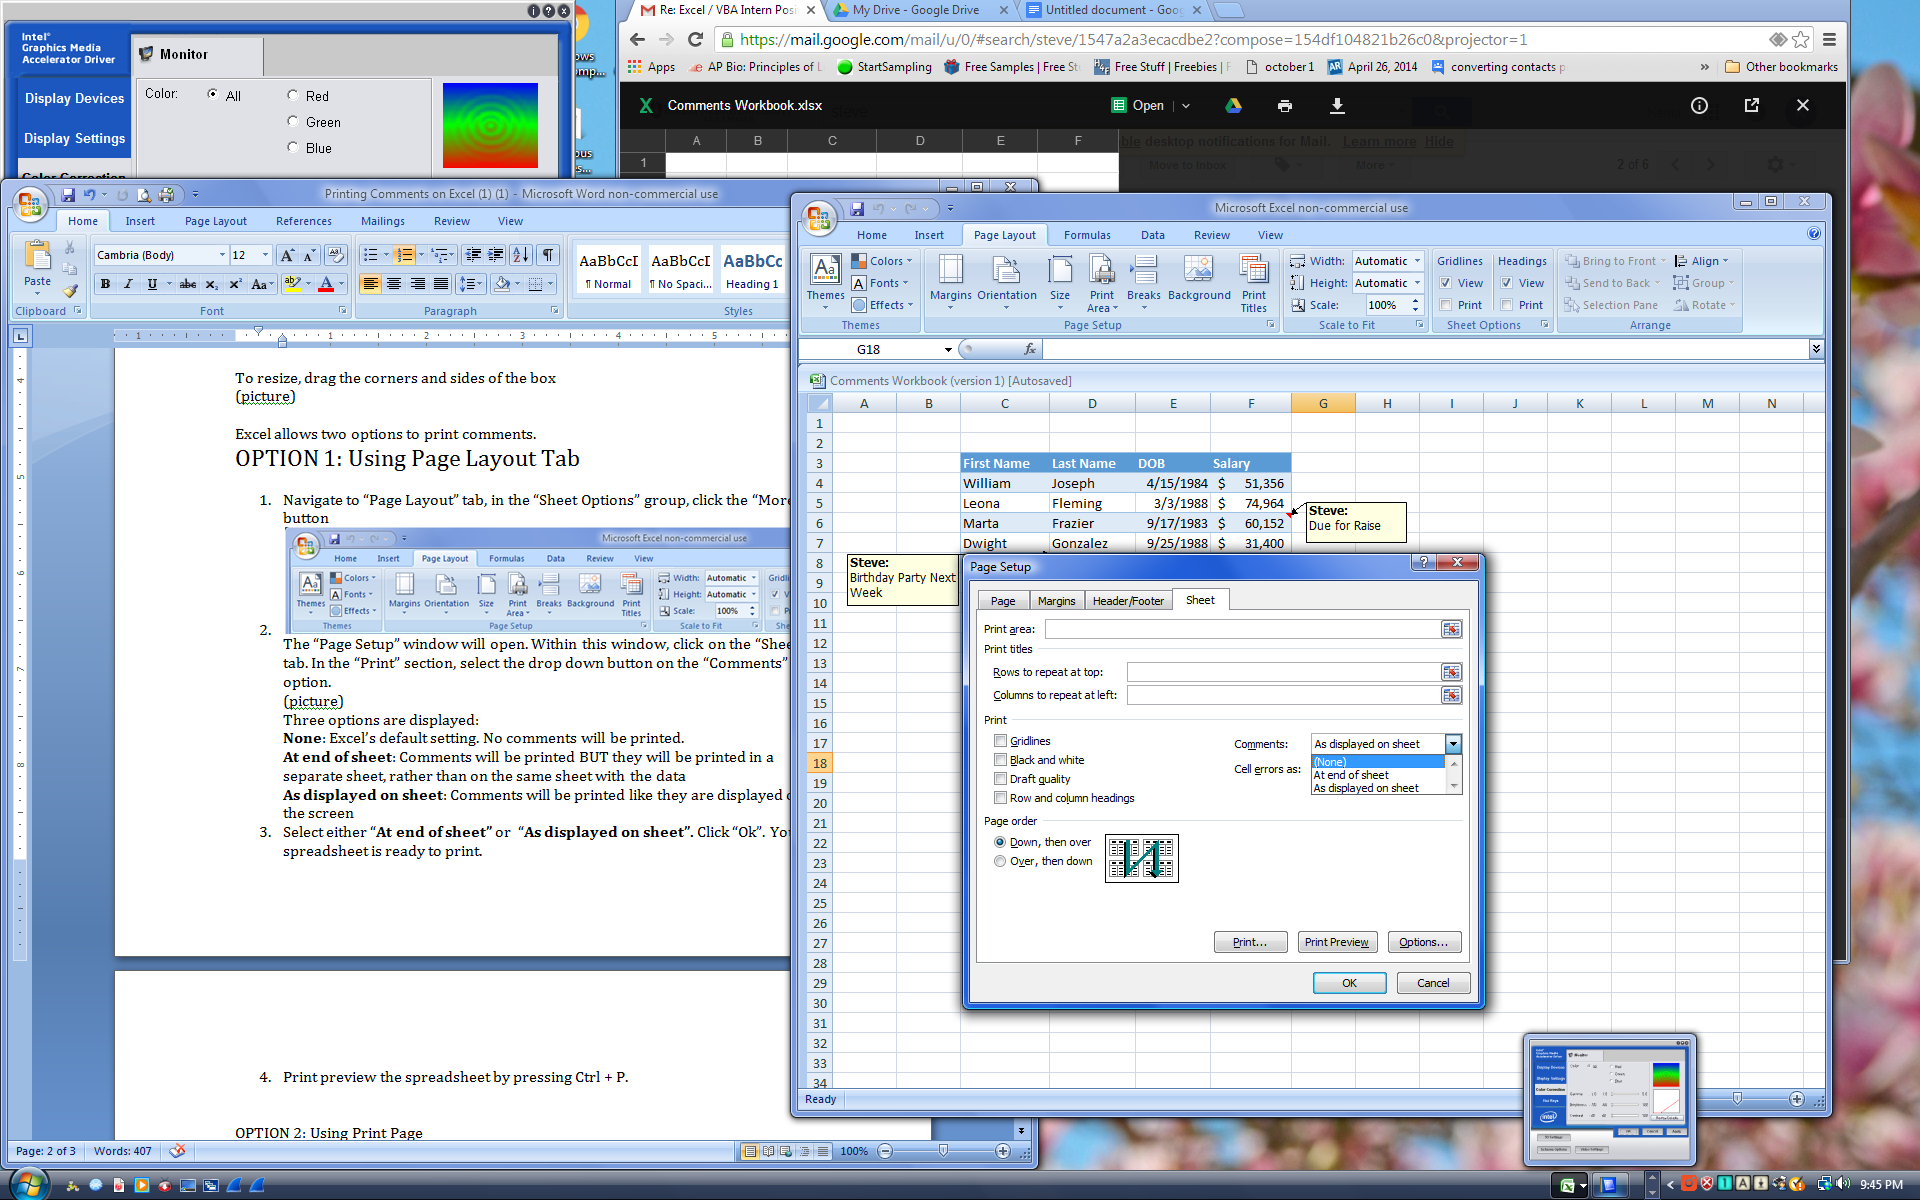Check the Black and white option
Screen dimensions: 1920x1200
click(1000, 760)
